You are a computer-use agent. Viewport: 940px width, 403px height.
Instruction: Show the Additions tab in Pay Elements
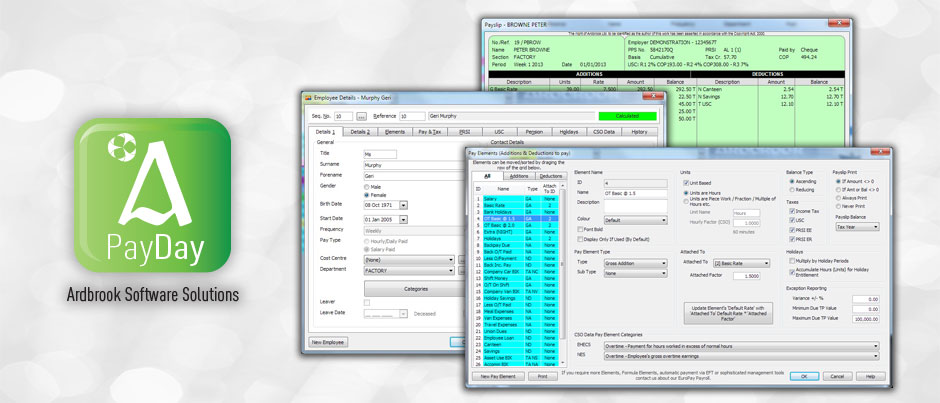click(x=519, y=176)
